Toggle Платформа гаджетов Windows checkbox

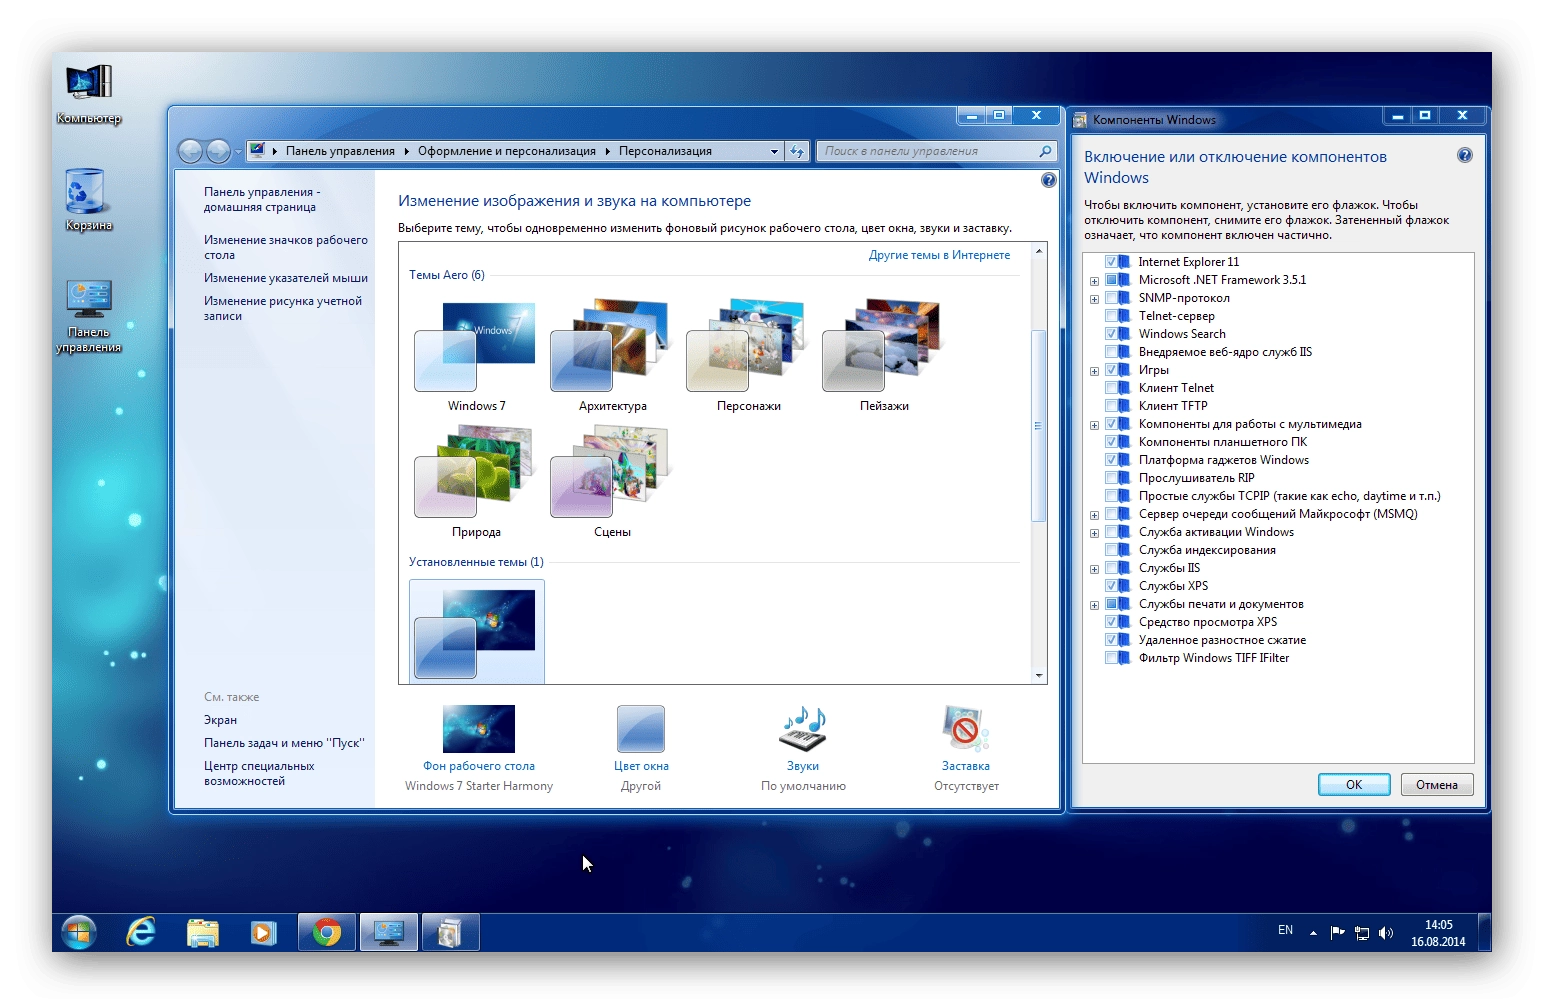click(x=1111, y=460)
